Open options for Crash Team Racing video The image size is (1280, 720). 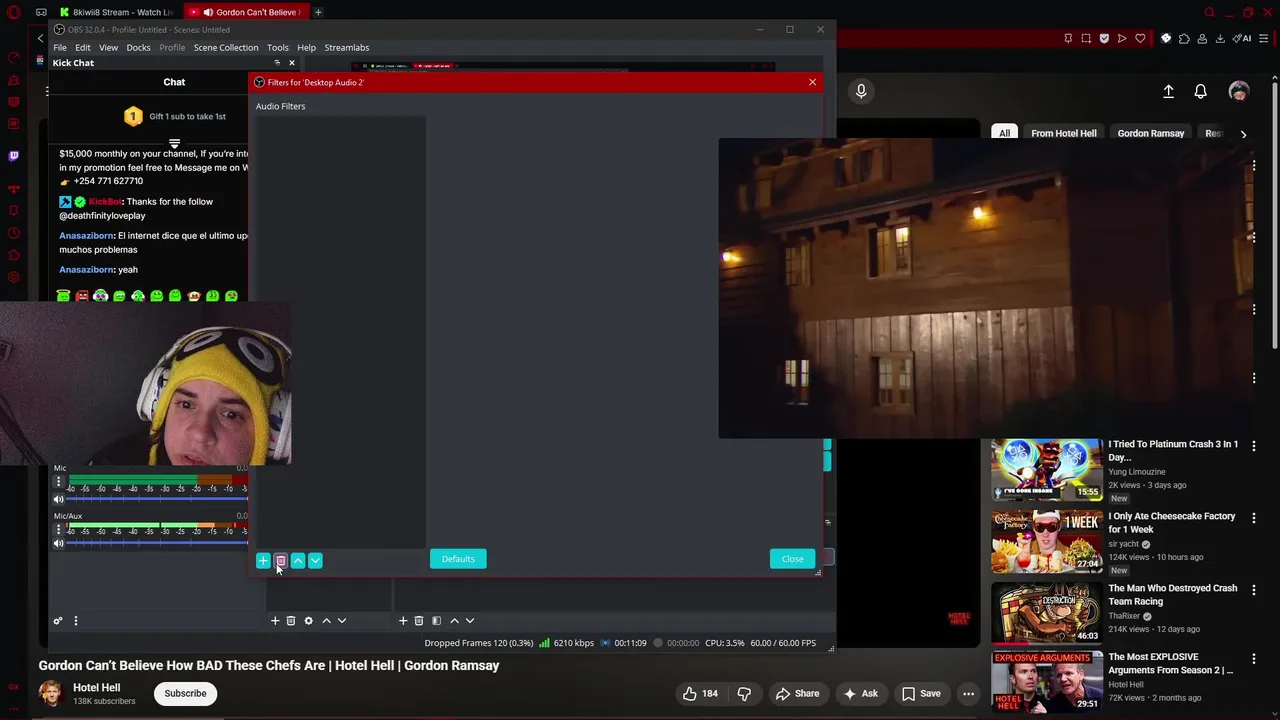coord(1254,590)
